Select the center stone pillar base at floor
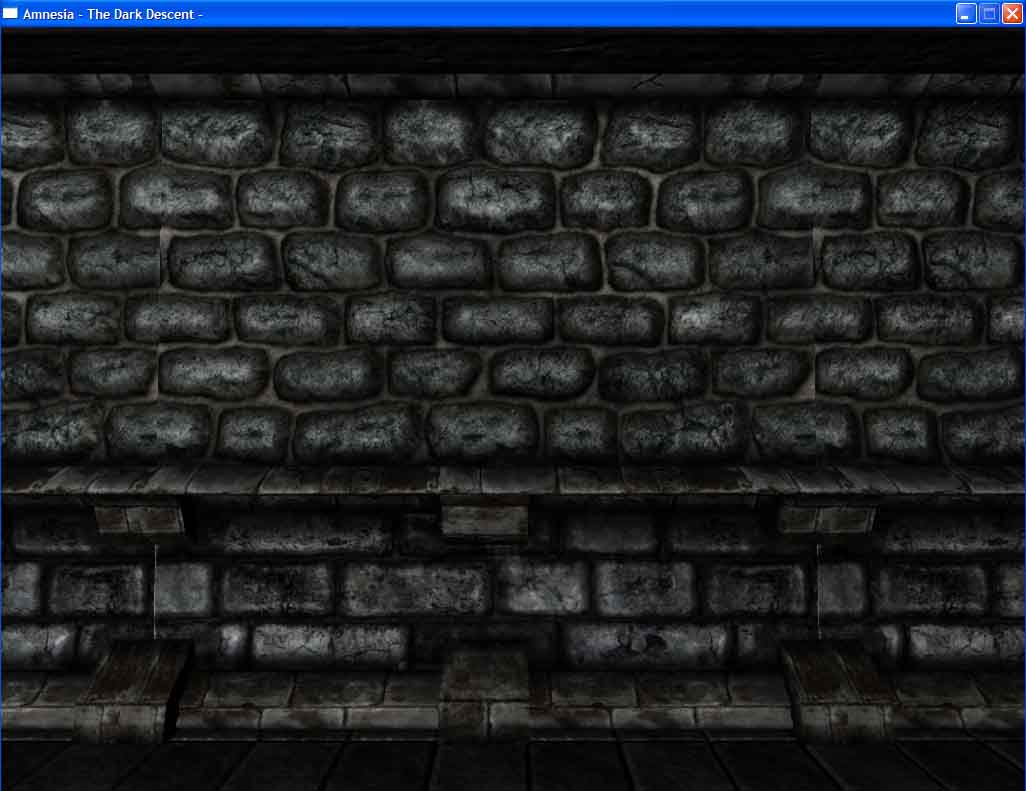1026x791 pixels. [484, 690]
